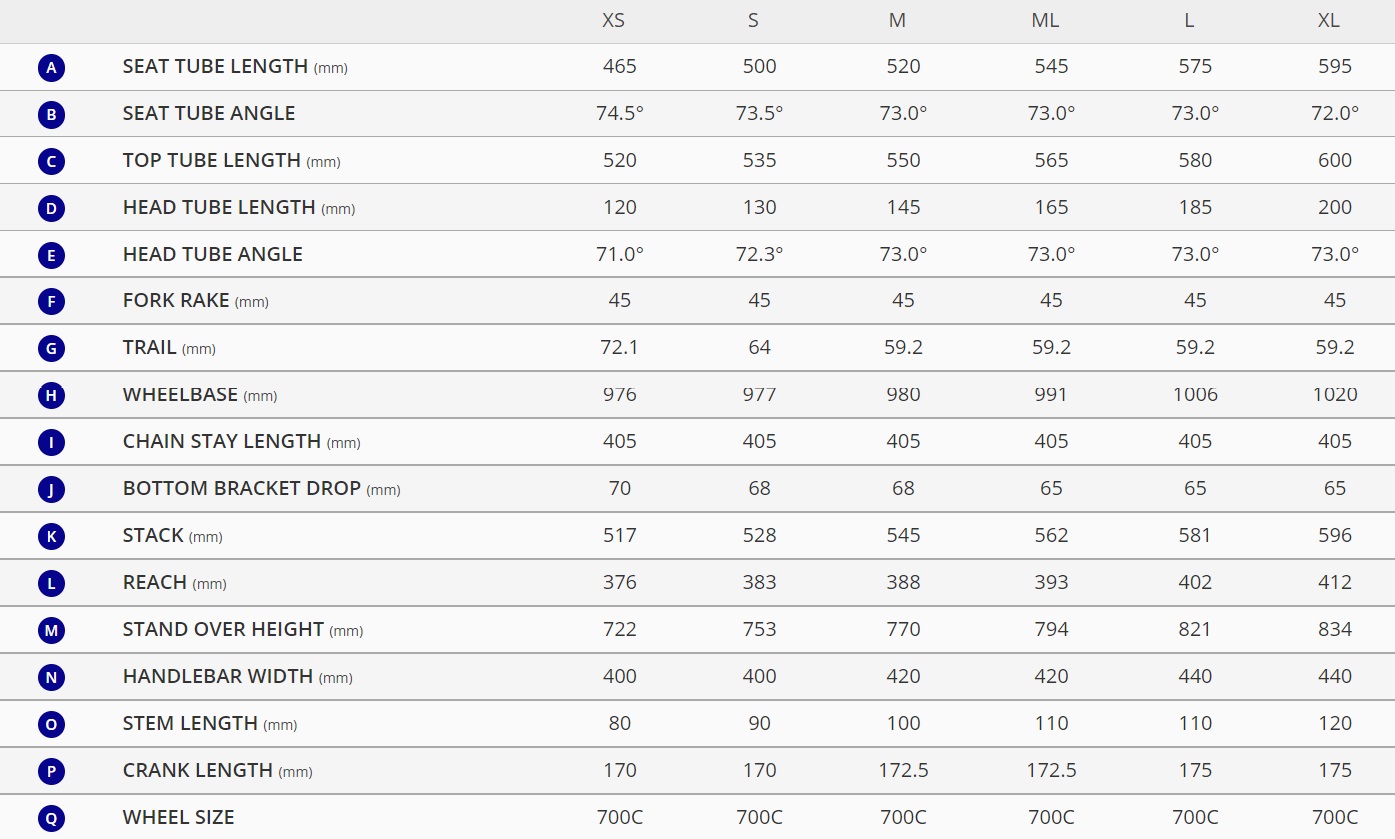Select the G badge next to Trail
Image resolution: width=1395 pixels, height=839 pixels.
point(51,349)
